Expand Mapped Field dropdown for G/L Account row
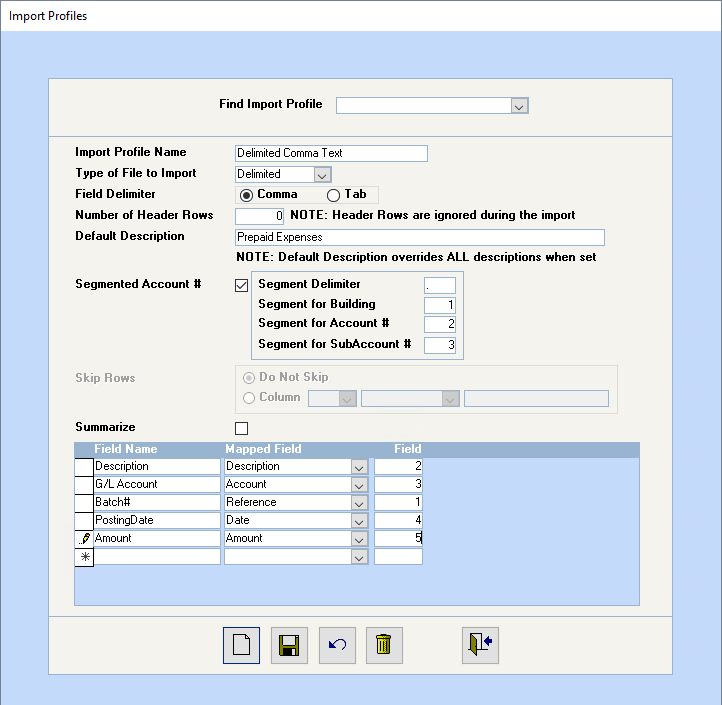This screenshot has height=705, width=722. click(359, 484)
